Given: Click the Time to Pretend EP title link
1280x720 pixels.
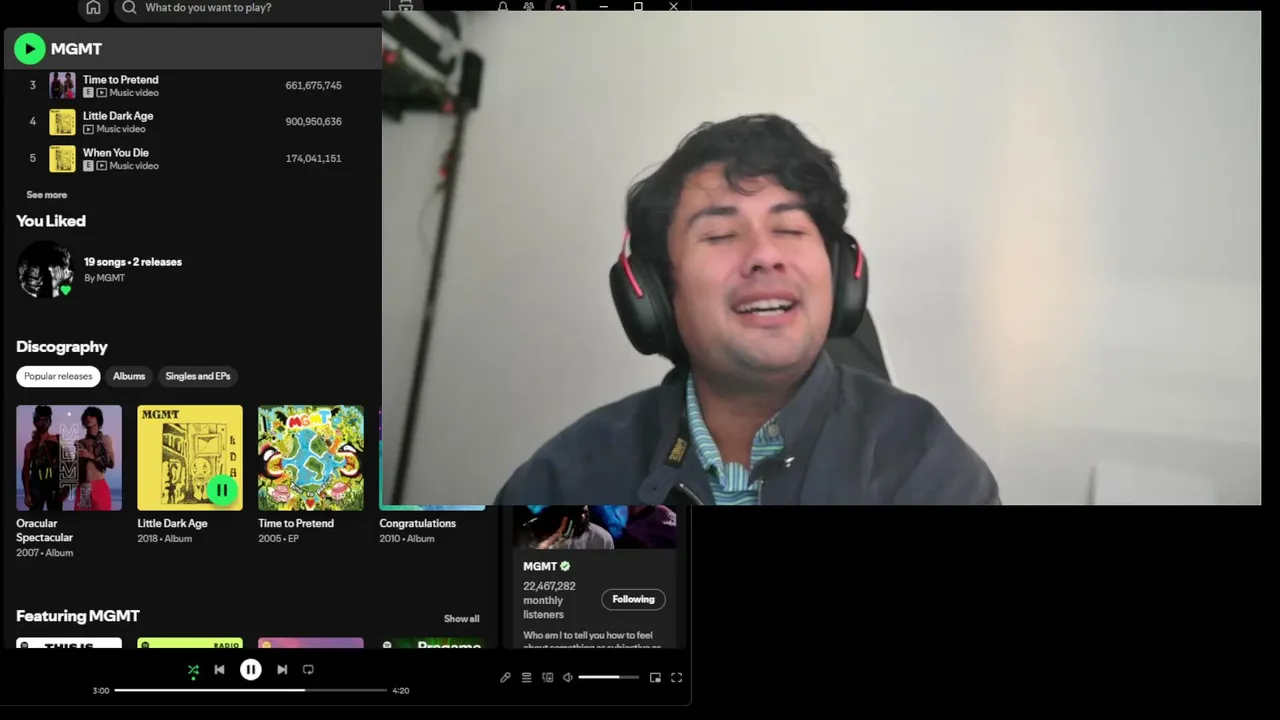Looking at the screenshot, I should click(x=296, y=523).
